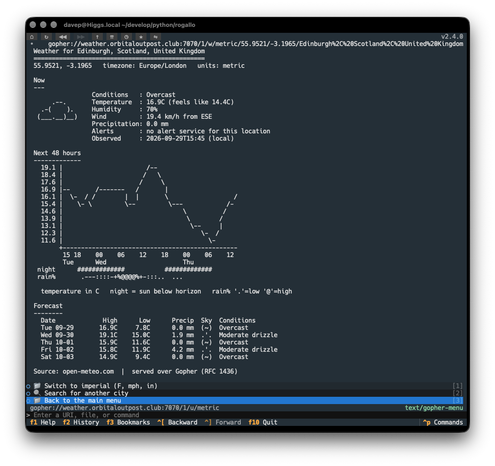495x466 pixels.
Task: Click the [2] shortcut number label
Action: point(457,393)
